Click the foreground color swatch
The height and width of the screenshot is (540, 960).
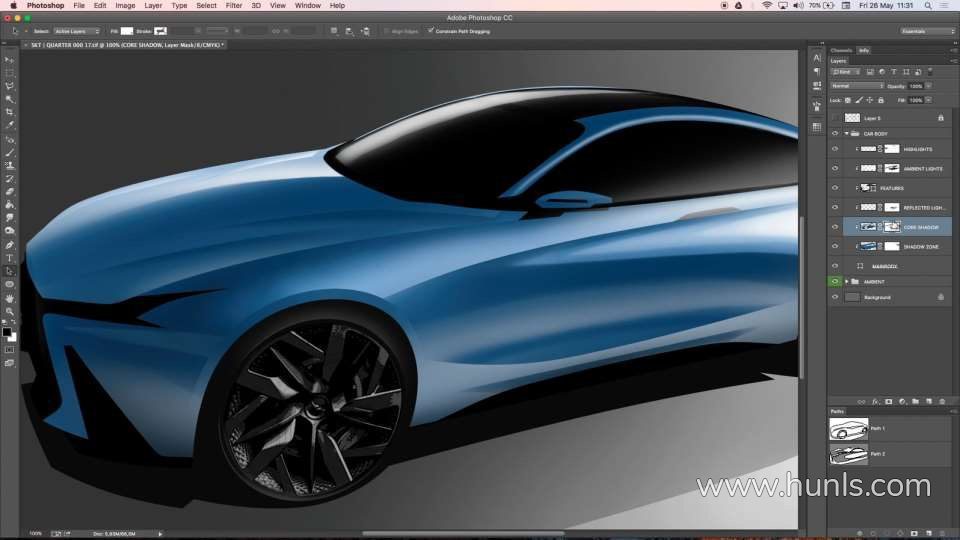(x=6, y=331)
